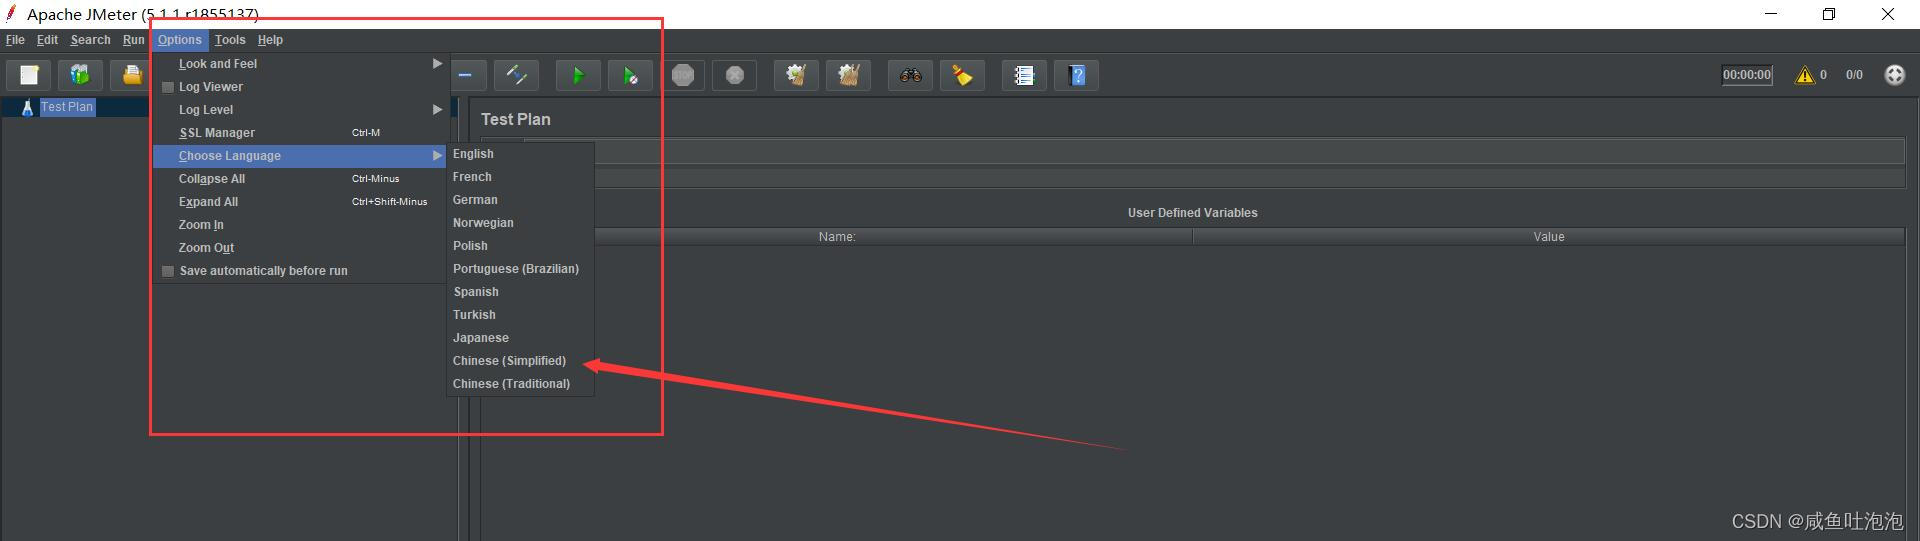Viewport: 1920px width, 541px height.
Task: Click the Shutdown test icon
Action: pos(735,75)
